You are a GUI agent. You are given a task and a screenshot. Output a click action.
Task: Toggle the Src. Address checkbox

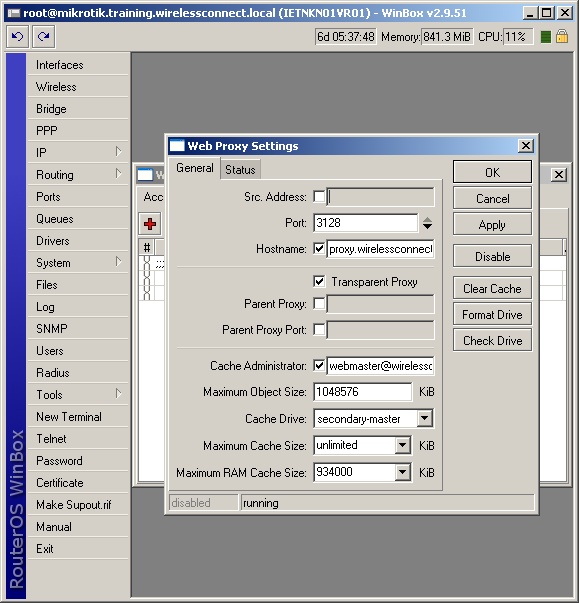coord(319,197)
